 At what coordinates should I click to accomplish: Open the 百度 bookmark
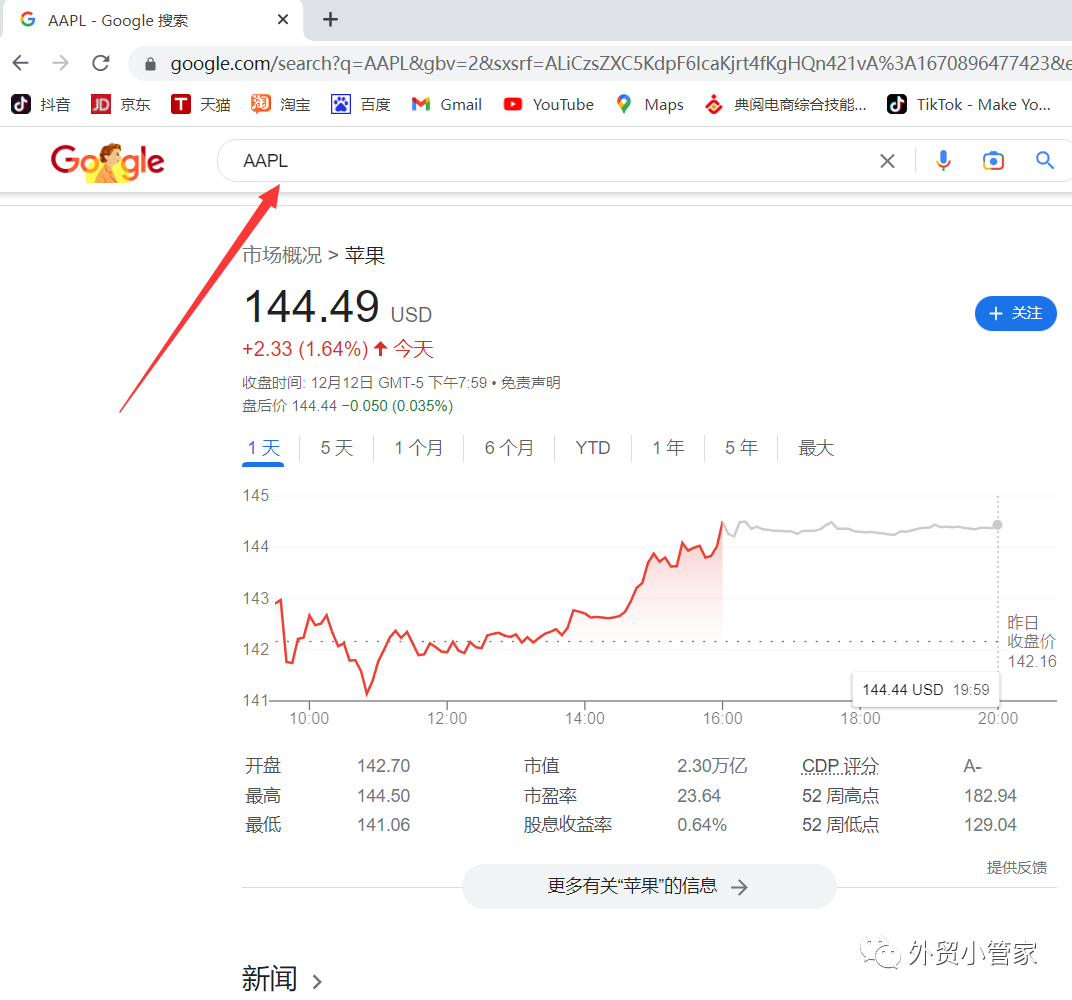(360, 104)
